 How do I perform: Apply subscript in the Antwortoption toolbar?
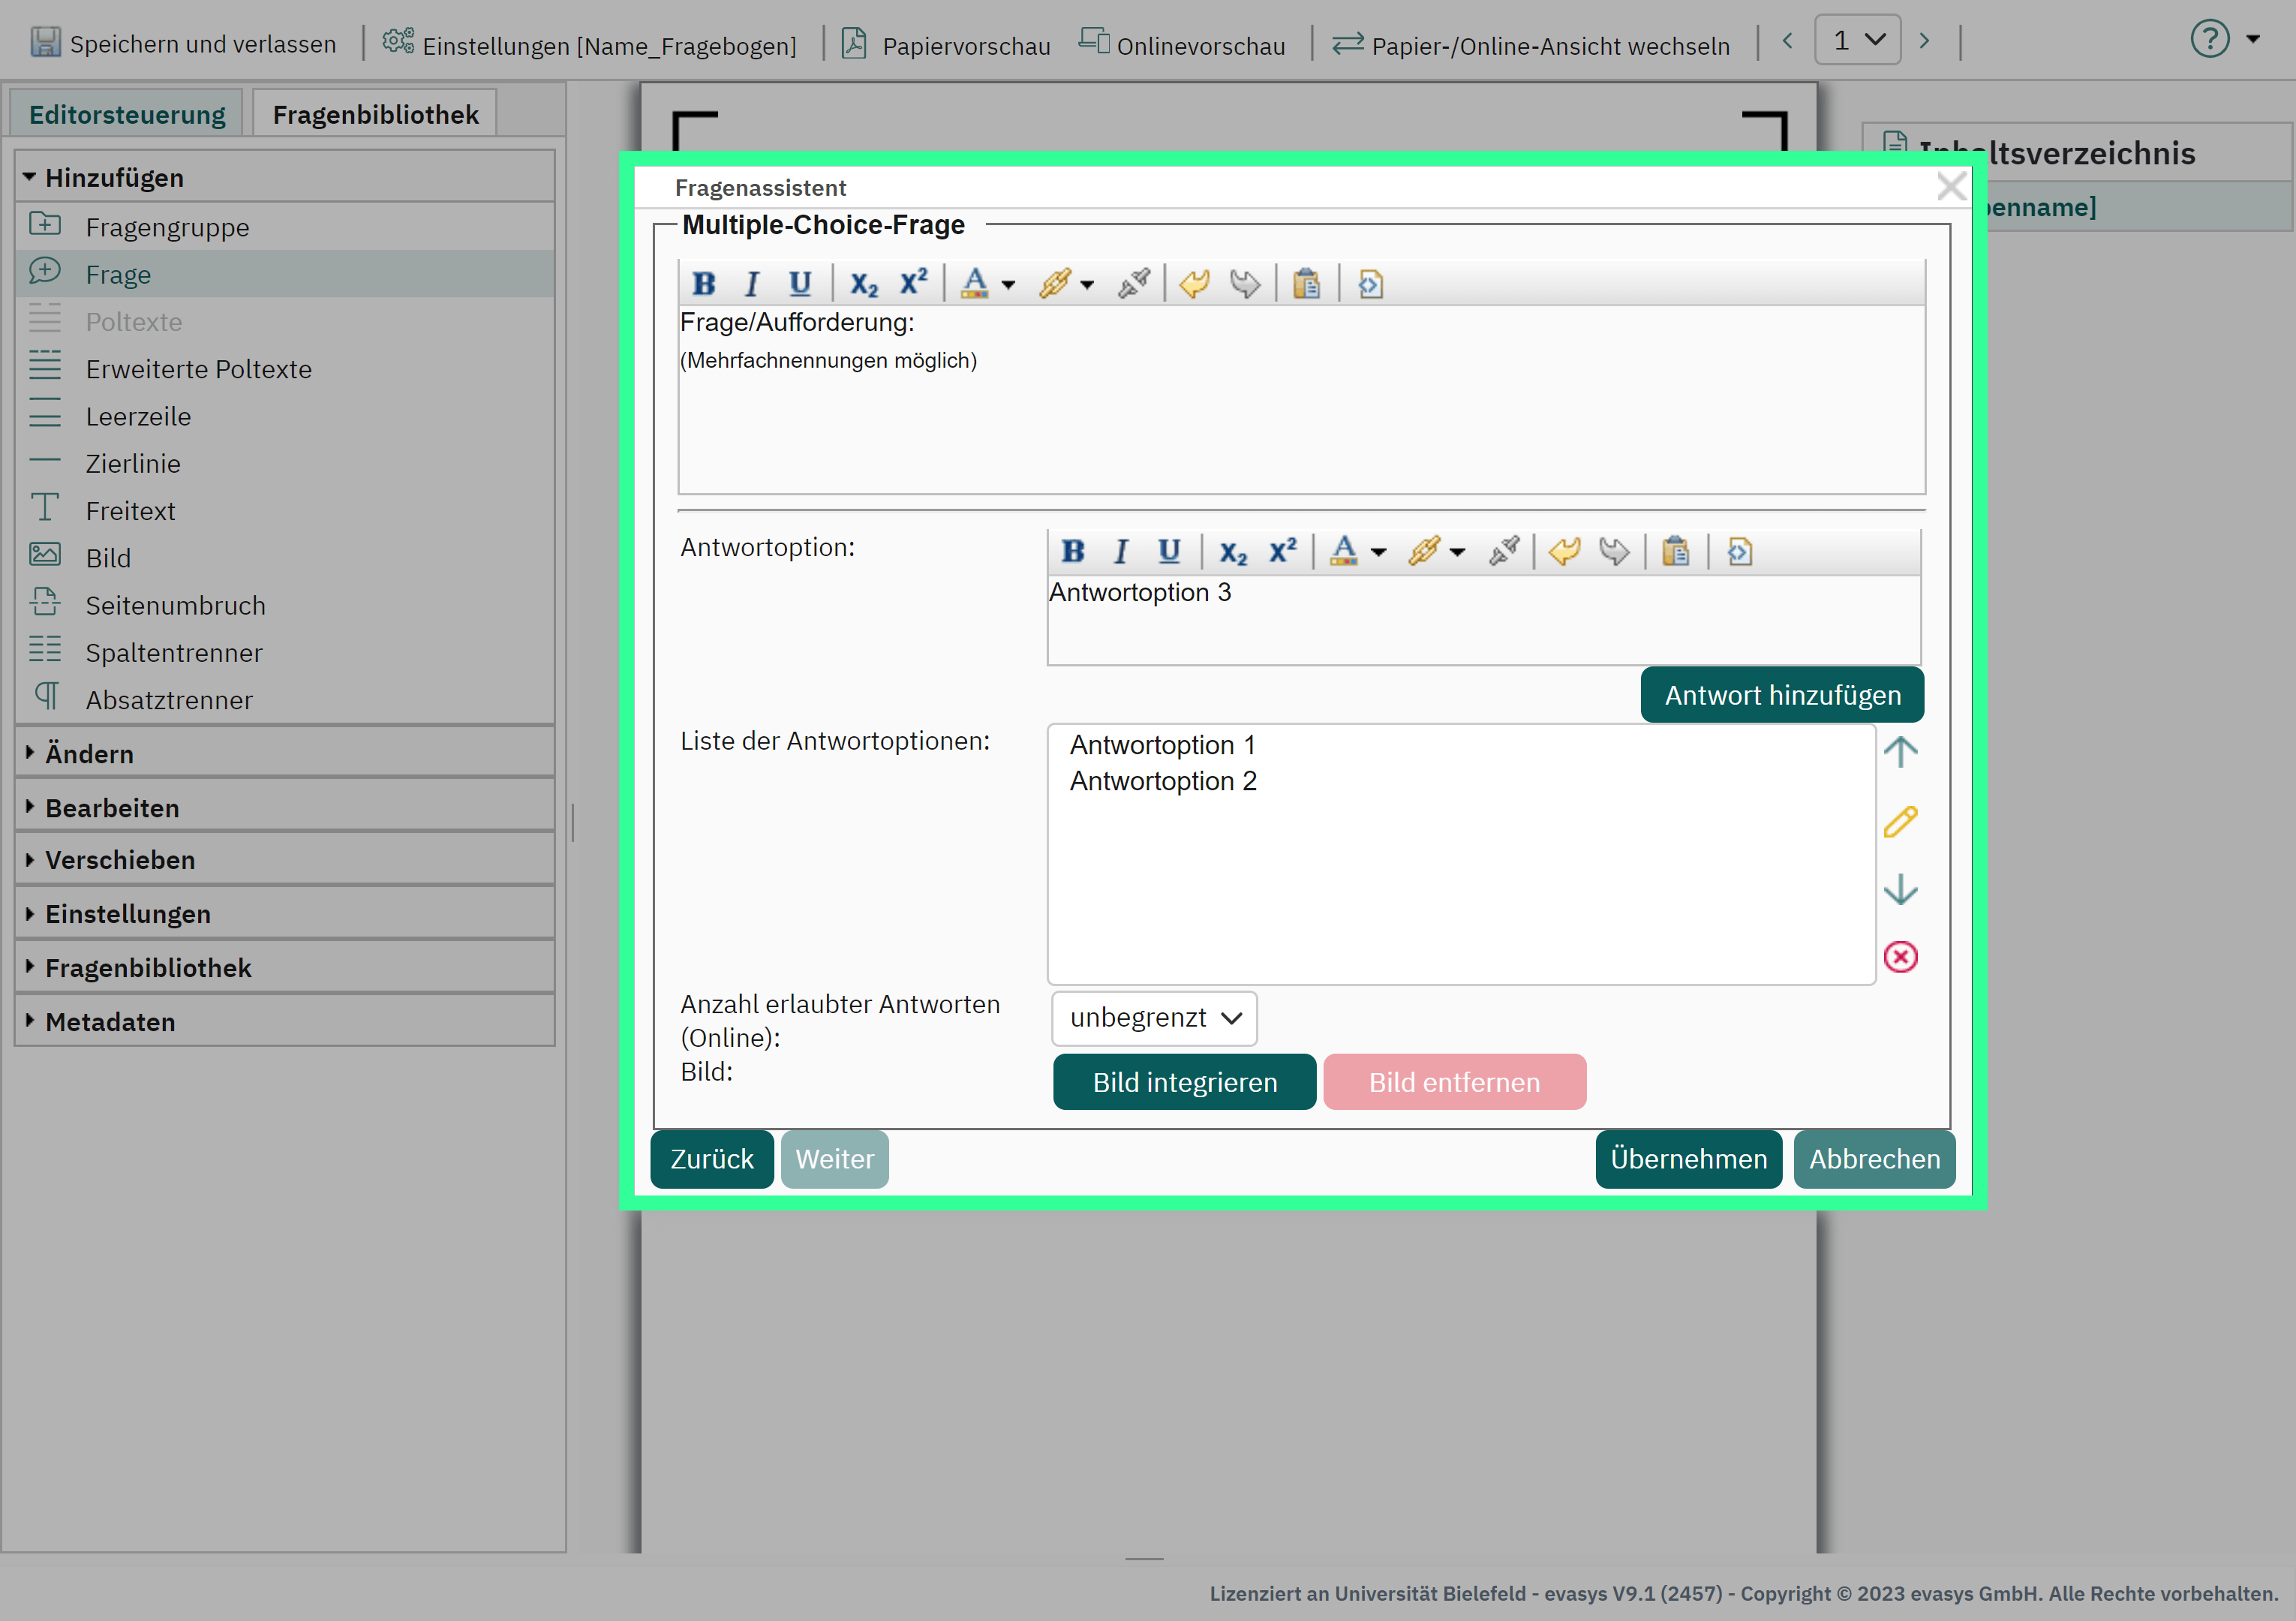(x=1233, y=551)
